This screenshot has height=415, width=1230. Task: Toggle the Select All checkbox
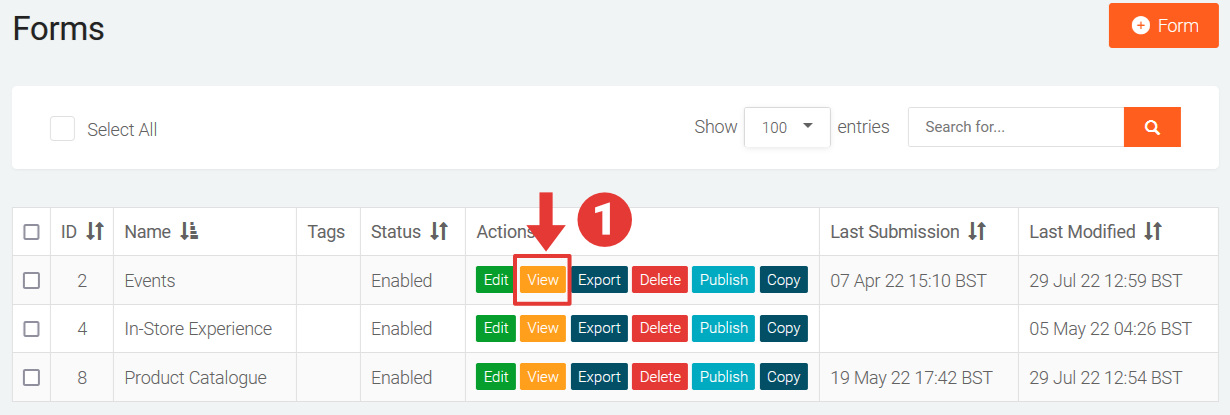pos(63,129)
